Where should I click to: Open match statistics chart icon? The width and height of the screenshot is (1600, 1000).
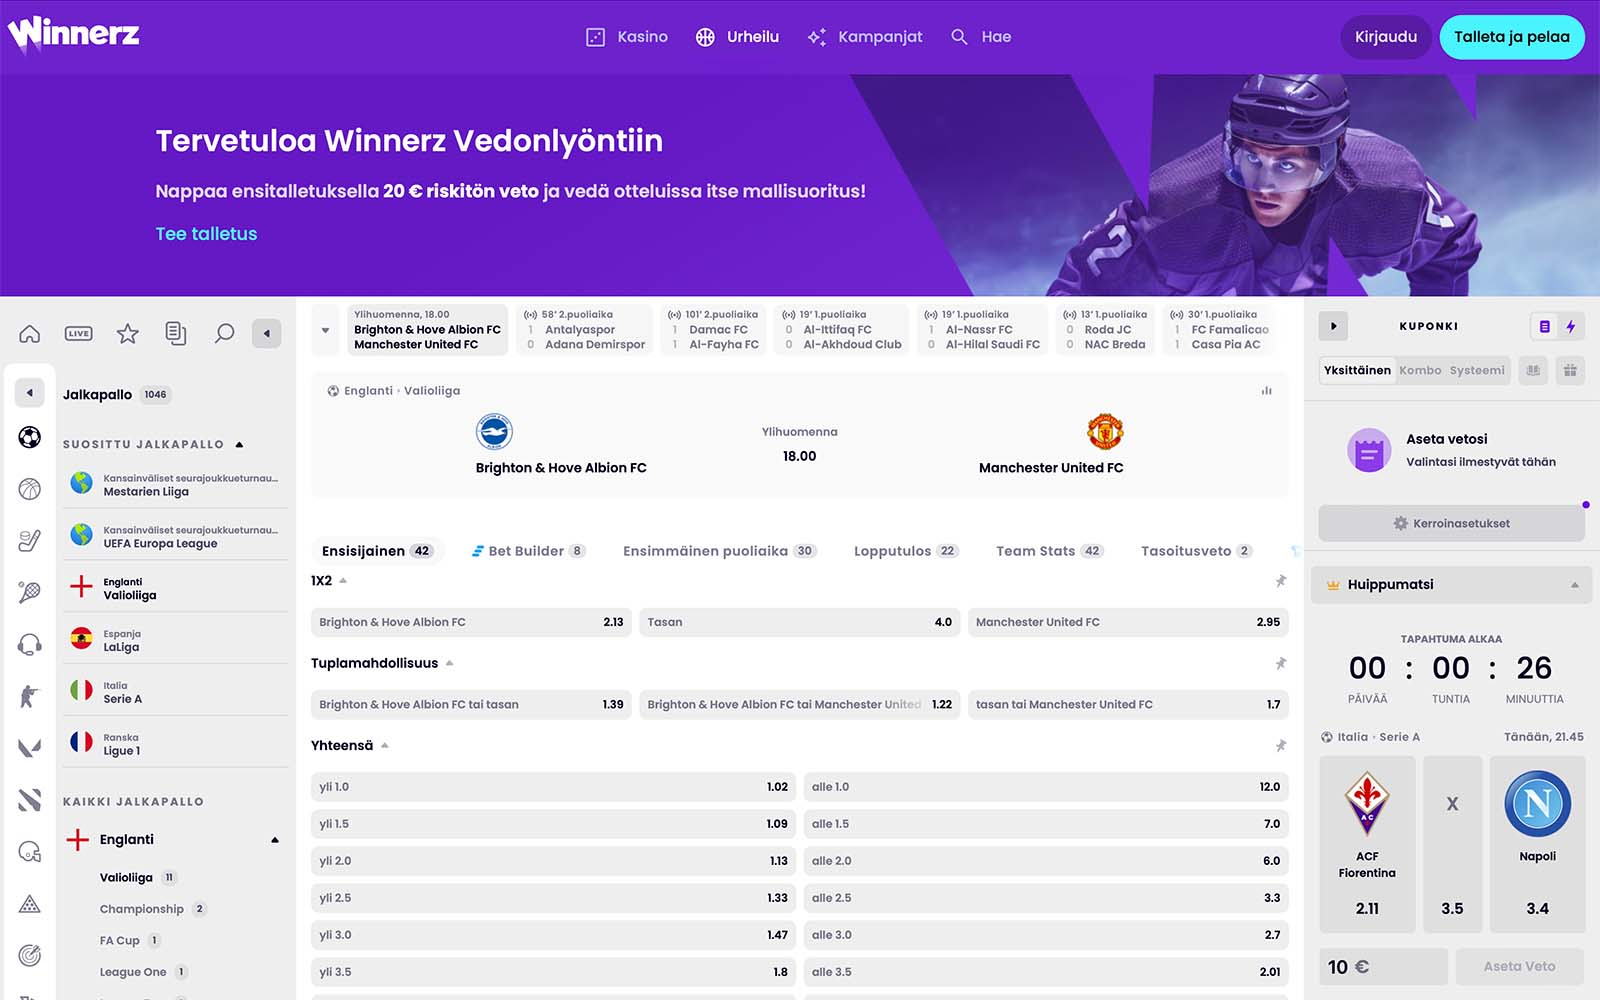pos(1266,391)
